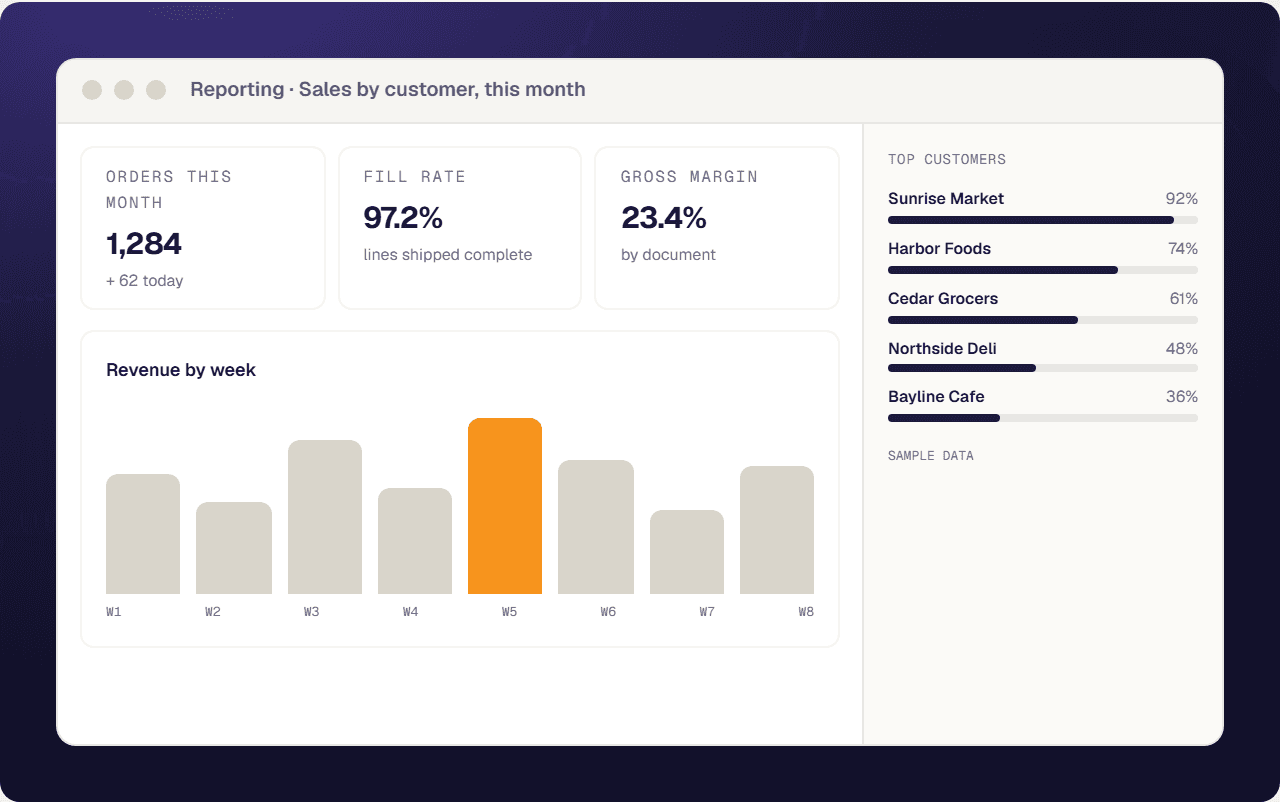Click the 'by document' caption

coord(668,255)
